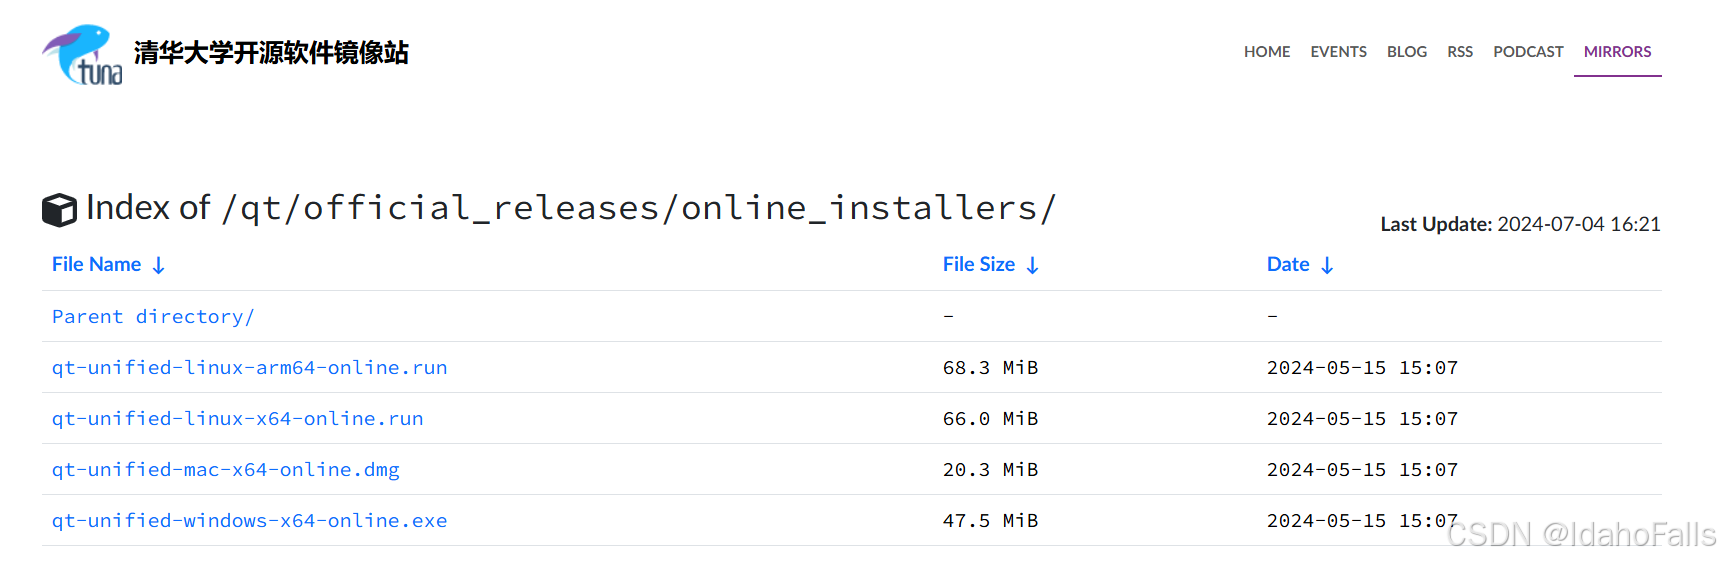Click the sort arrow next to Date
This screenshot has height=564, width=1721.
pos(1327,265)
